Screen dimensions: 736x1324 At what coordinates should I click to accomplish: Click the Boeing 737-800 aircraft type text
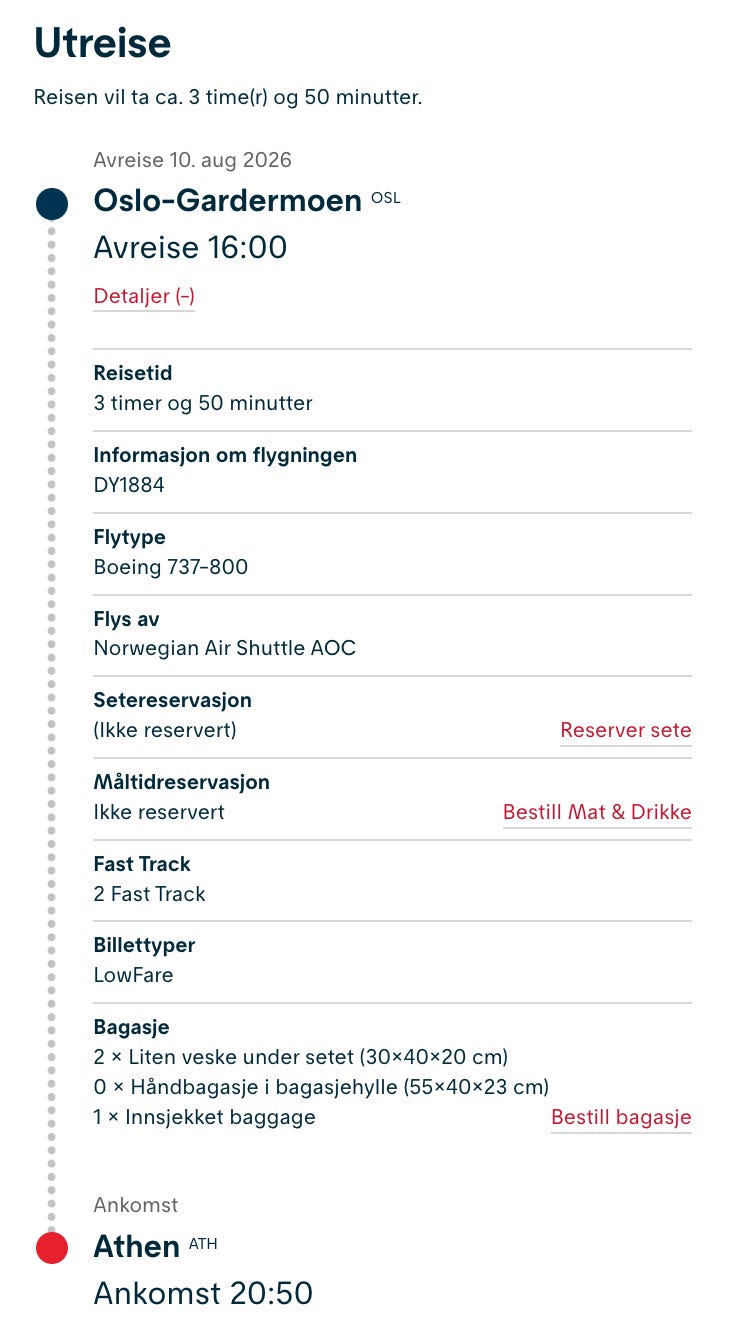click(x=171, y=567)
